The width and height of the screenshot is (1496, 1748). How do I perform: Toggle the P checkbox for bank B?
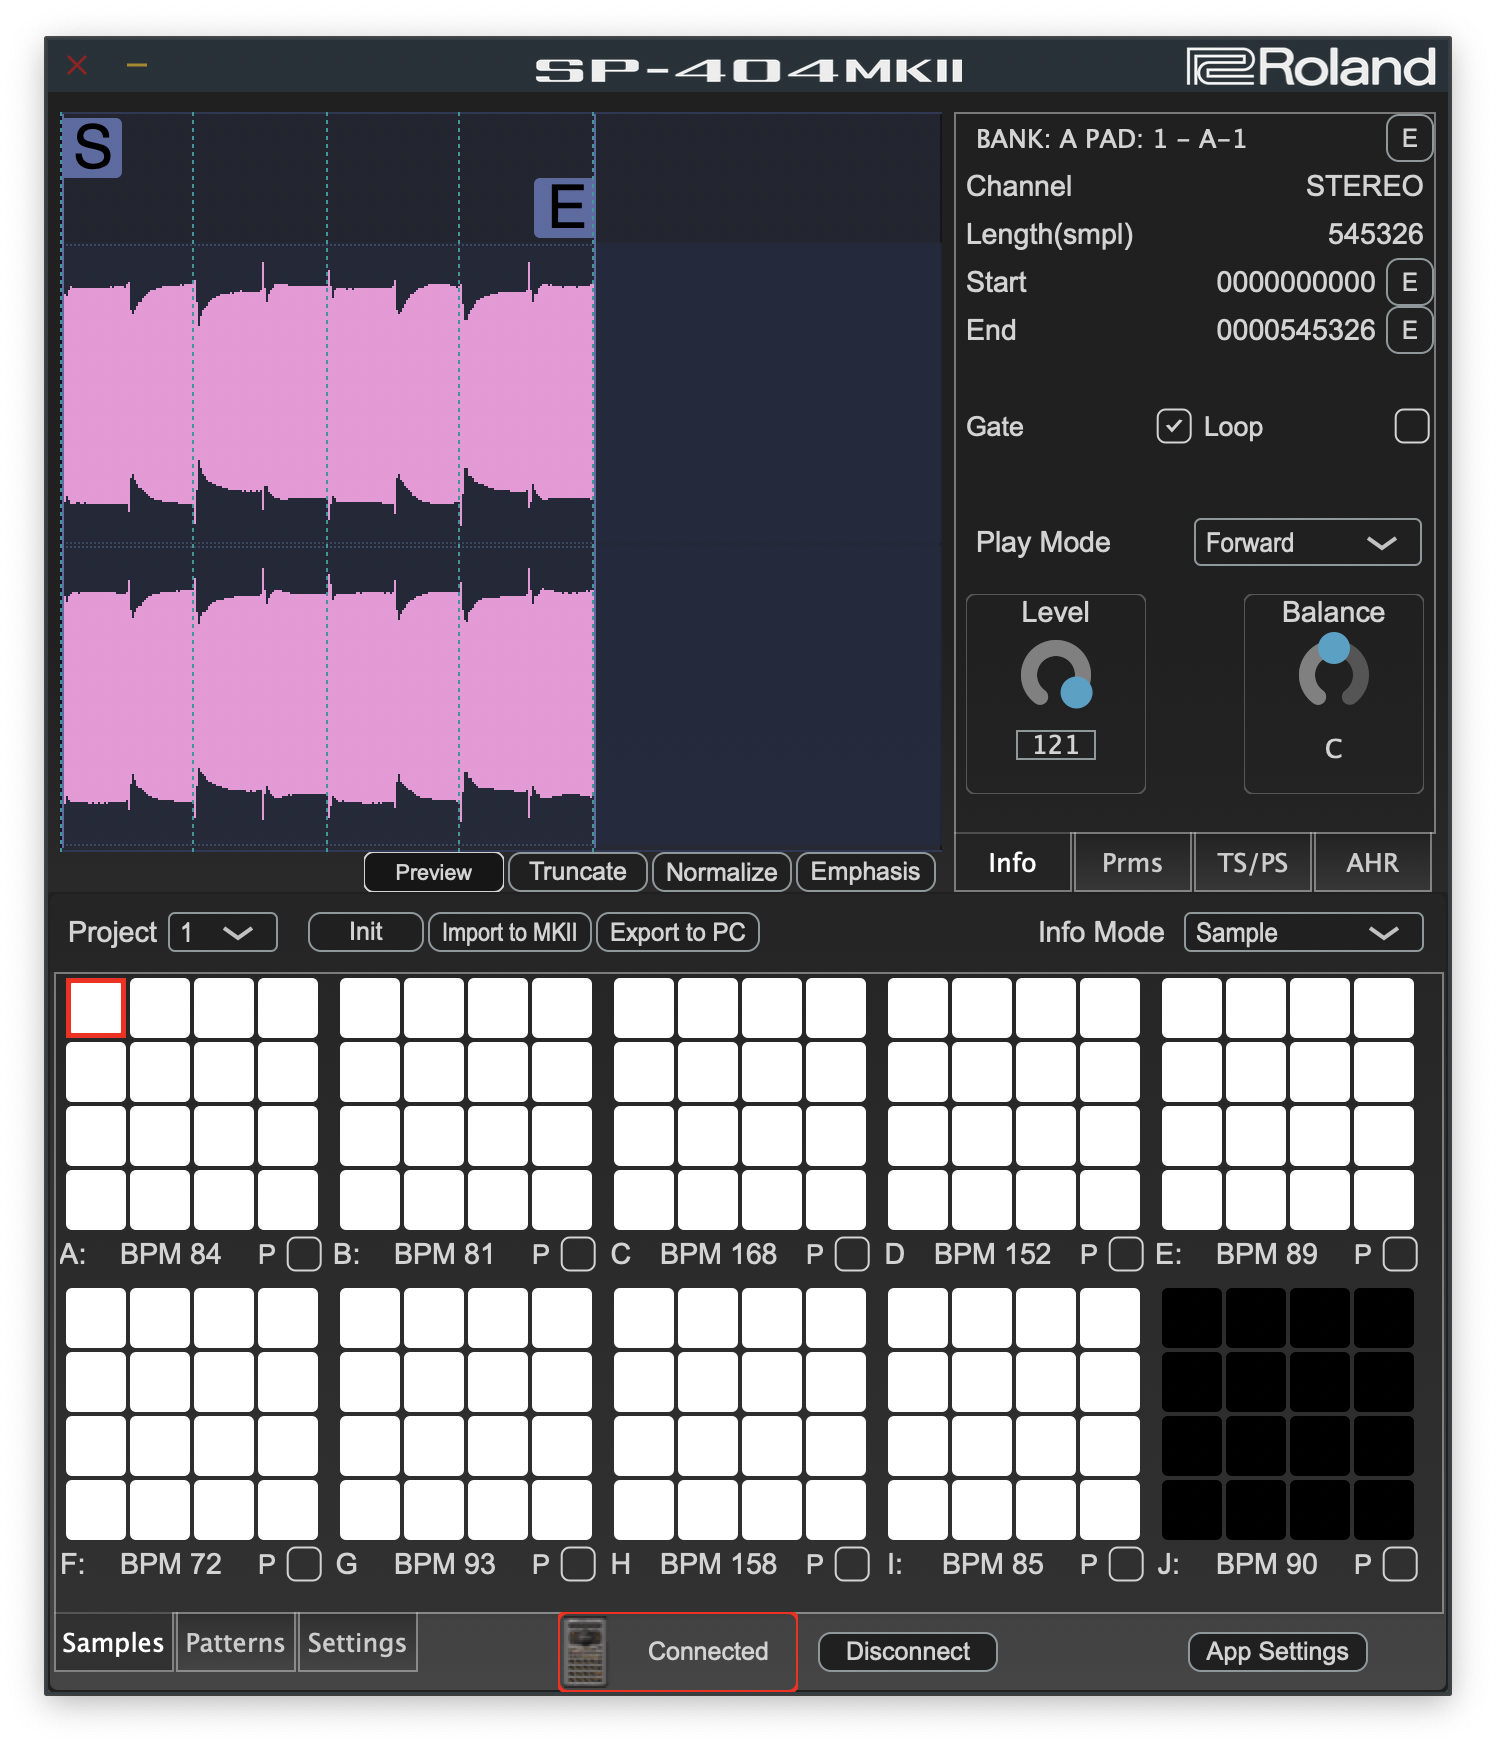click(578, 1254)
